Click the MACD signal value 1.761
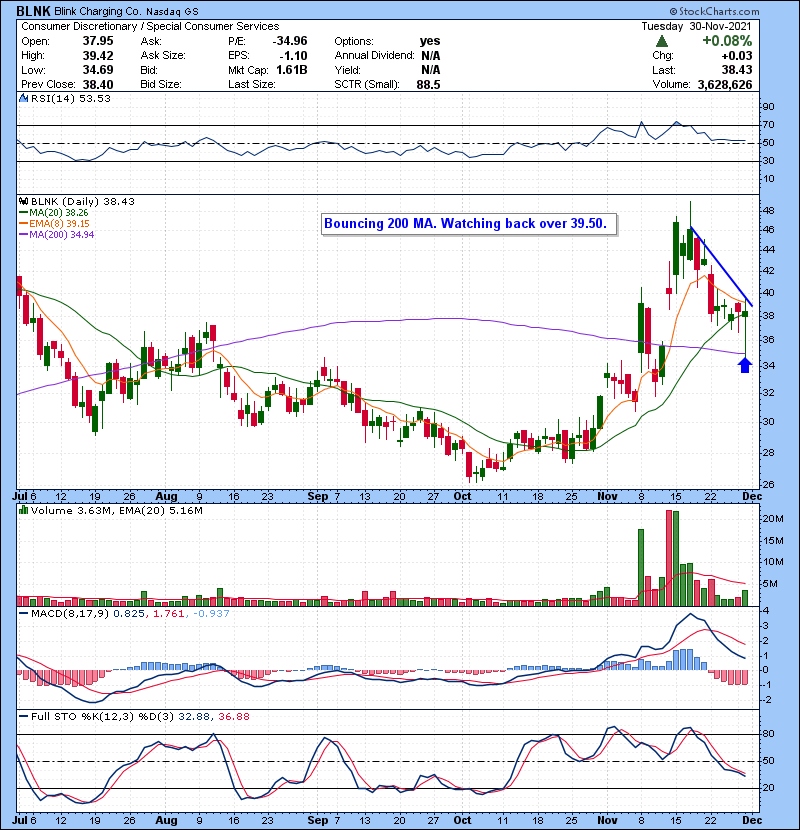The height and width of the screenshot is (830, 800). point(168,614)
